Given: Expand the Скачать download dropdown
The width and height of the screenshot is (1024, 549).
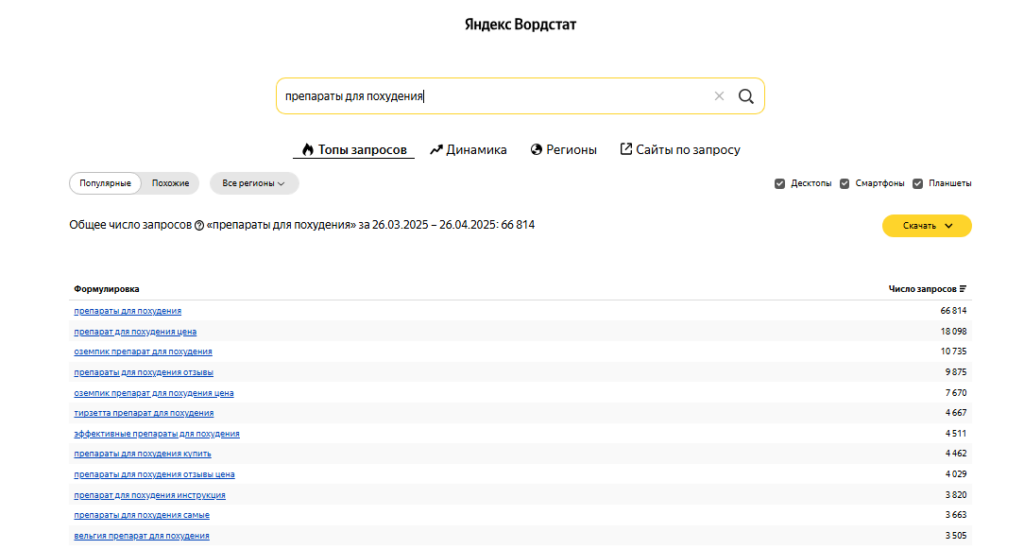Looking at the screenshot, I should click(927, 226).
